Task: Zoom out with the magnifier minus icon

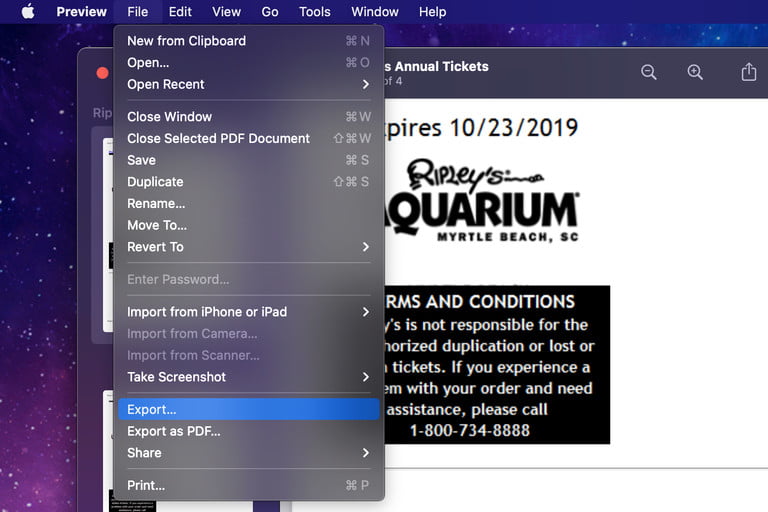Action: pos(648,72)
